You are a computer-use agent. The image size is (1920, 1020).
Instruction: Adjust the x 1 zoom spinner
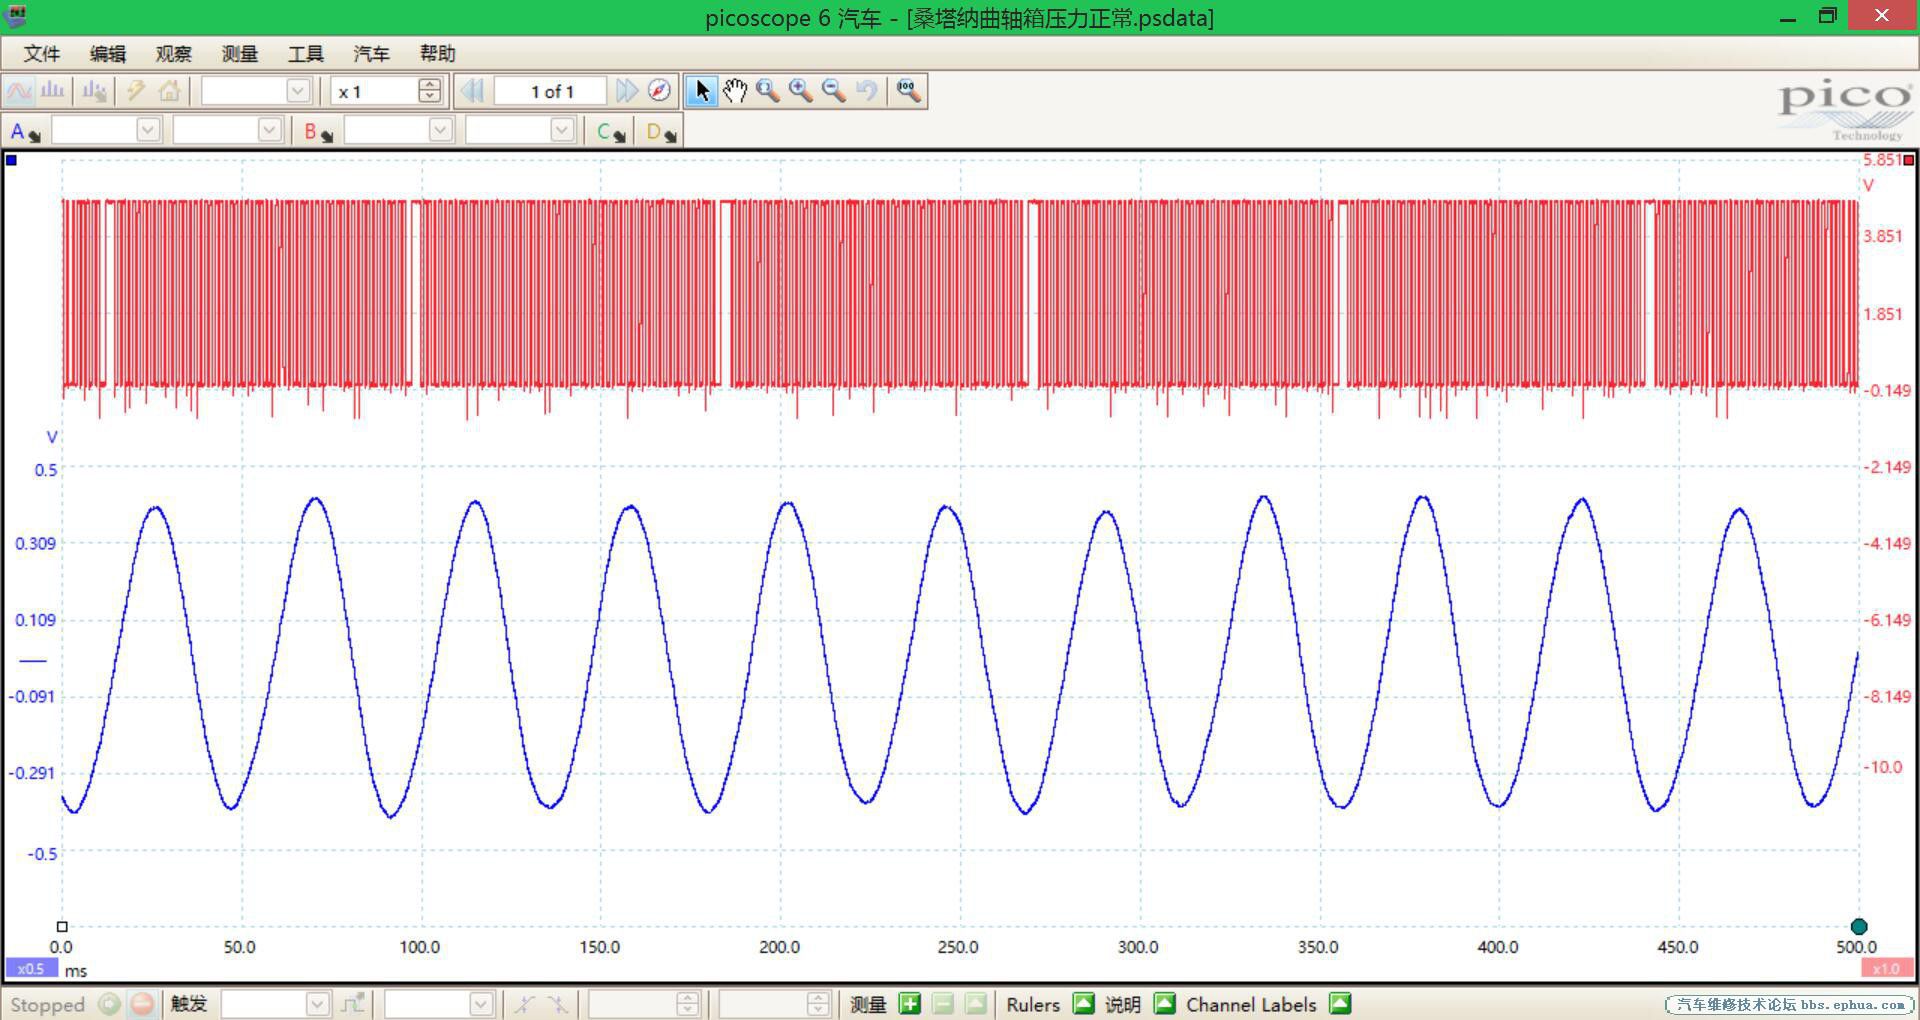430,91
